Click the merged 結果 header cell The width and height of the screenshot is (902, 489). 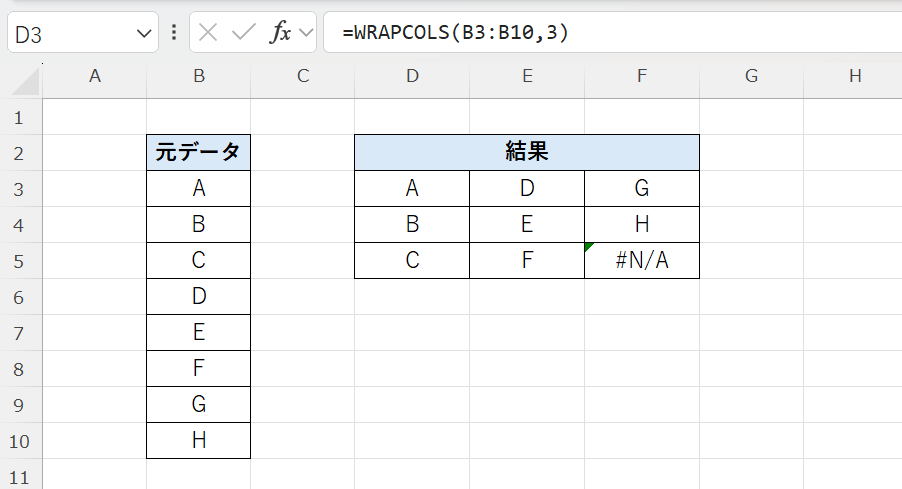526,152
